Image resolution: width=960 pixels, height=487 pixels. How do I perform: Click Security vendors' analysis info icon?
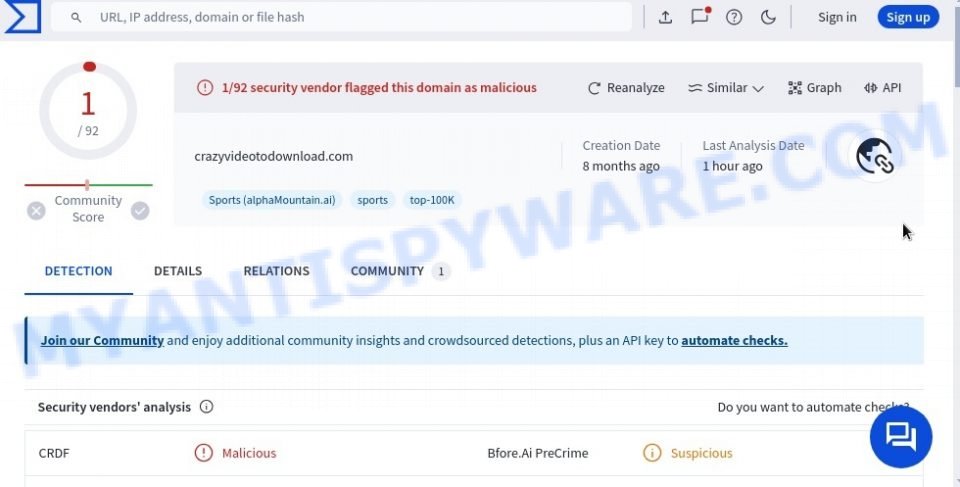[x=206, y=406]
